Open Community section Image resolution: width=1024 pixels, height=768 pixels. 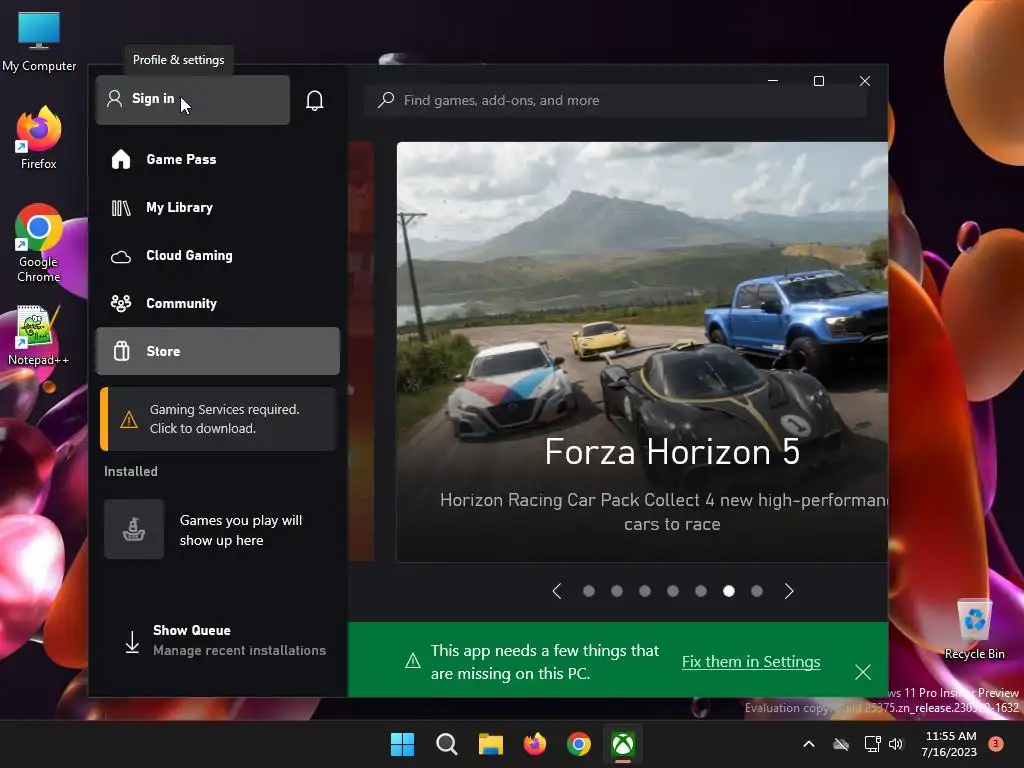point(217,303)
